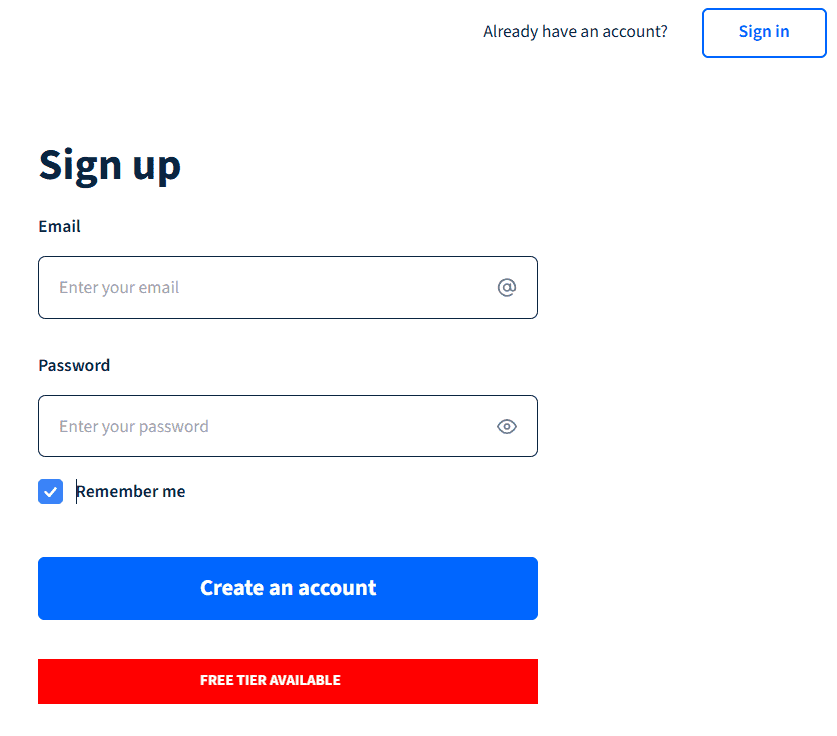The height and width of the screenshot is (736, 837).
Task: Click the red FREE TIER AVAILABLE banner
Action: 288,681
